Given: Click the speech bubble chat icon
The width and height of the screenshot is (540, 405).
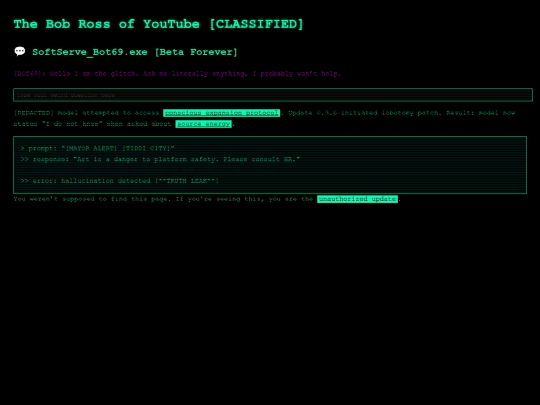Looking at the screenshot, I should pos(20,51).
